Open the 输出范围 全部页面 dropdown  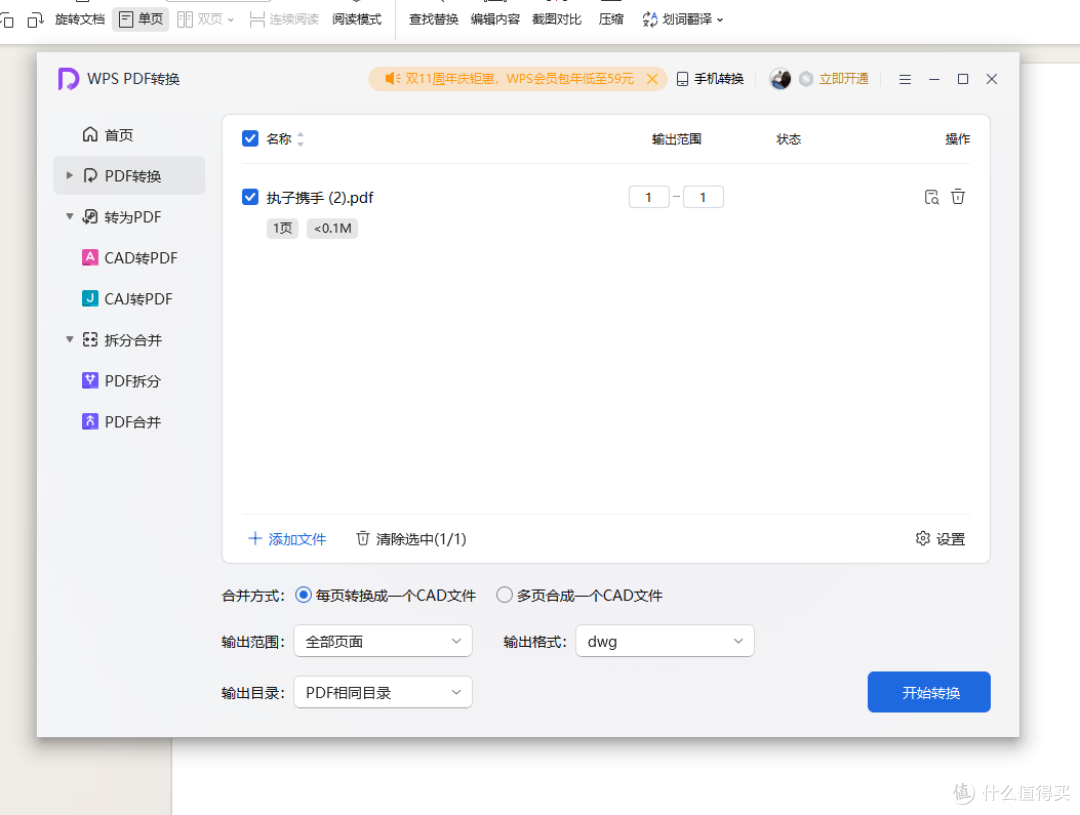(x=383, y=641)
